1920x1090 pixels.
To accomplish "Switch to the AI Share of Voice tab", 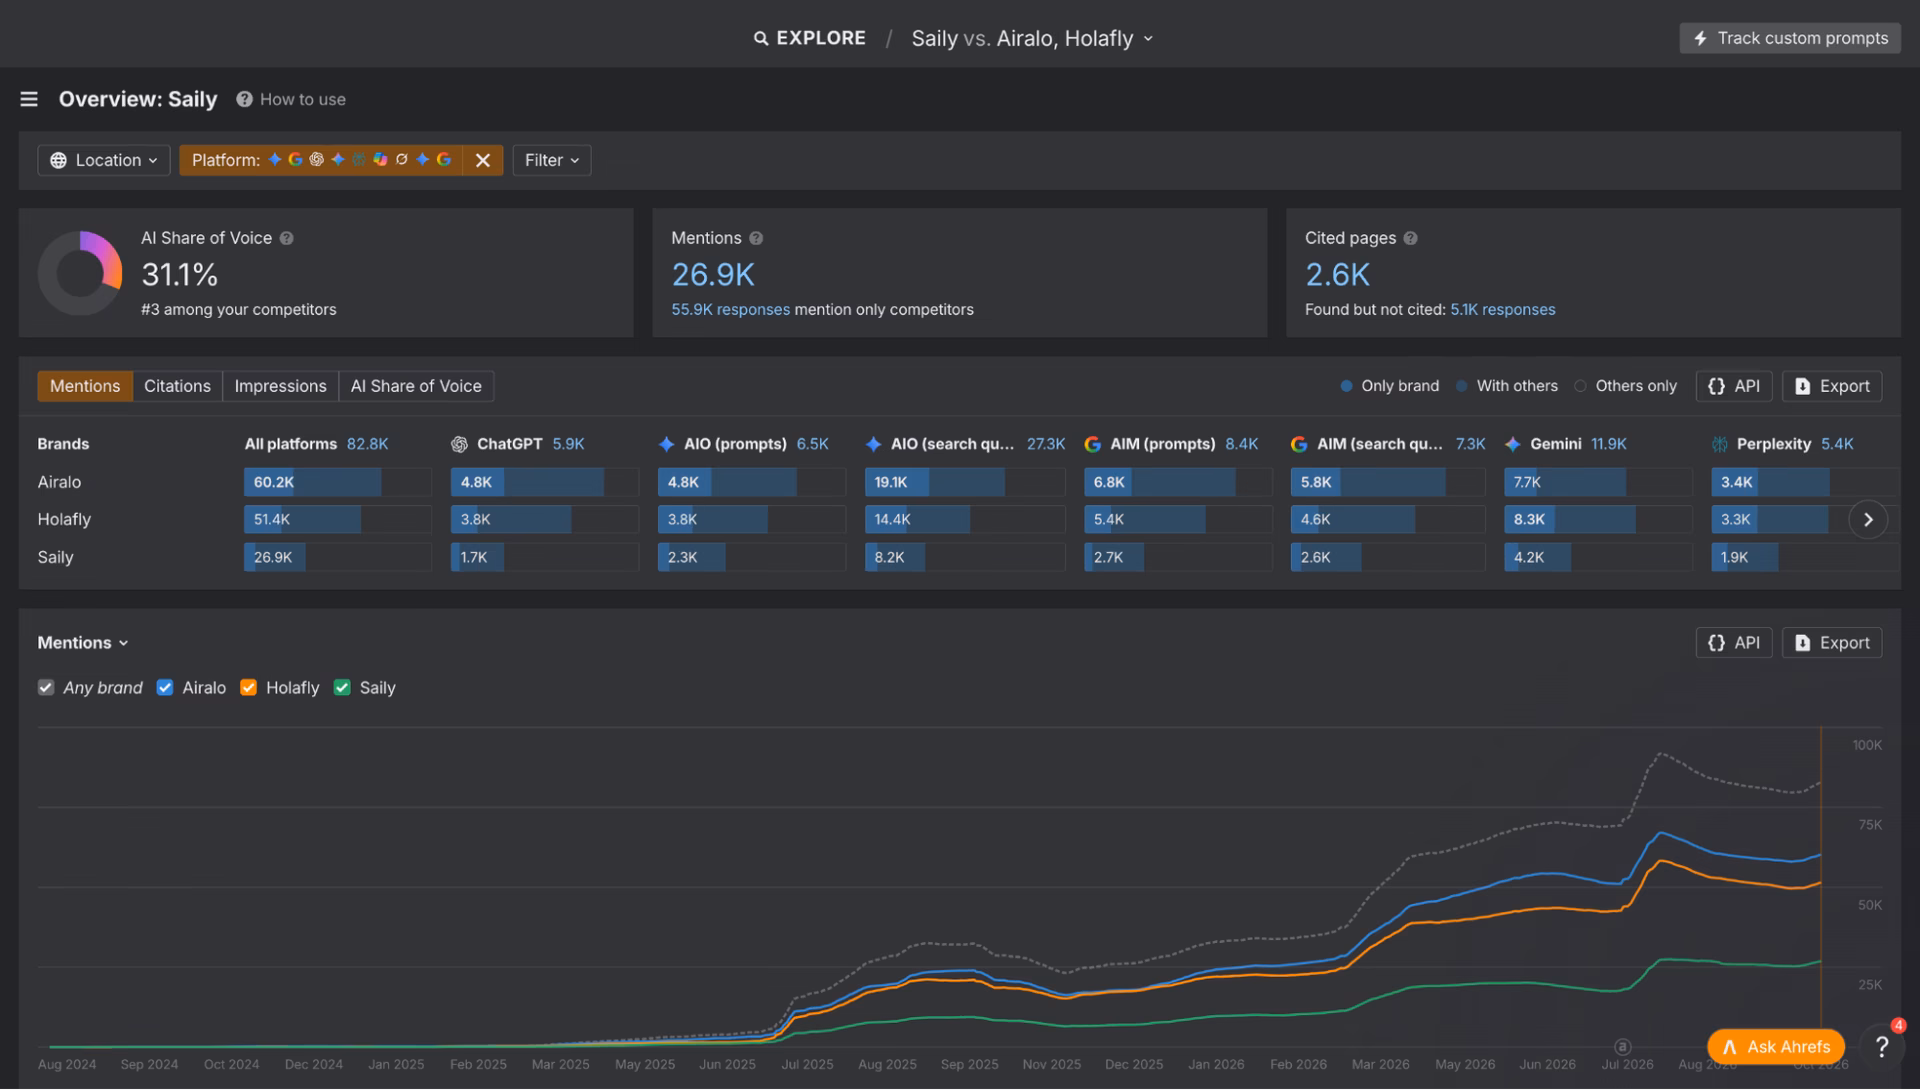I will coord(416,386).
